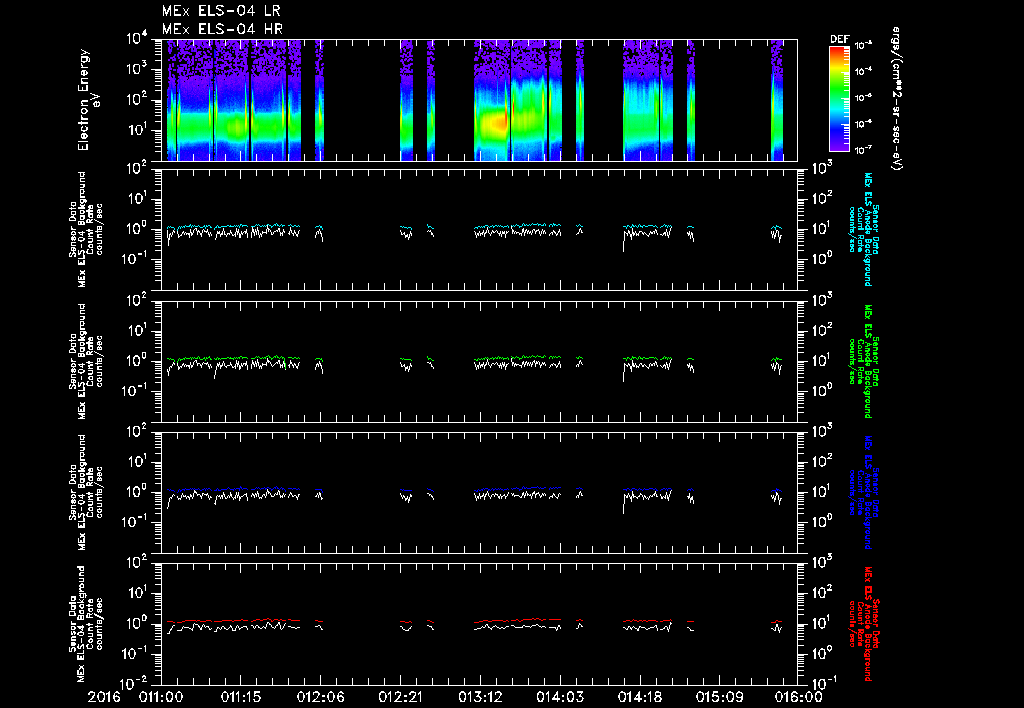Image resolution: width=1024 pixels, height=708 pixels.
Task: Click the "013:12" time axis label
Action: pyautogui.click(x=480, y=698)
